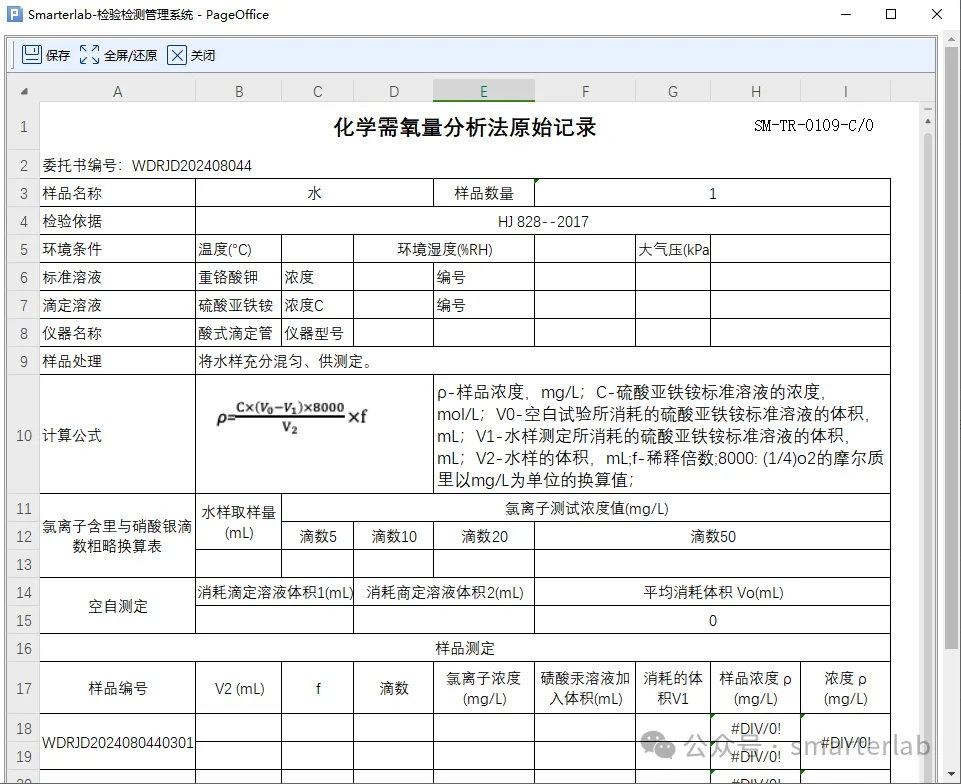Image resolution: width=961 pixels, height=784 pixels.
Task: Click the scroll up arrow of the sheet
Action: pos(928,122)
